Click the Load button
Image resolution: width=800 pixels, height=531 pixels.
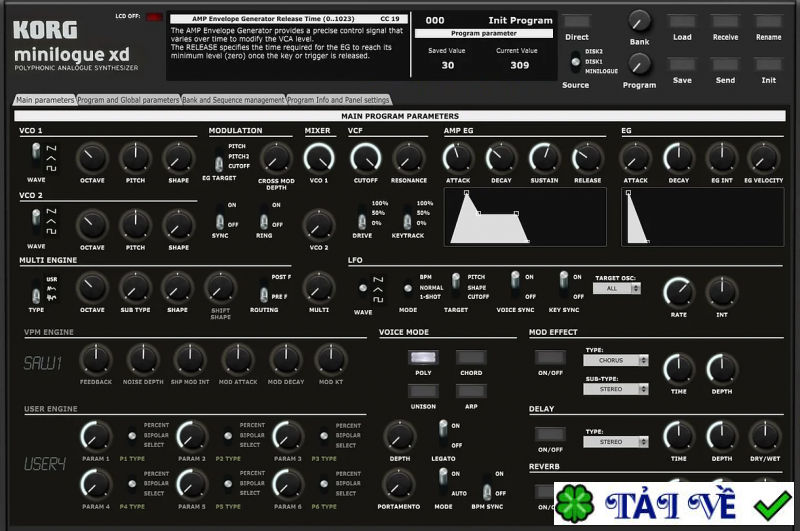(682, 21)
